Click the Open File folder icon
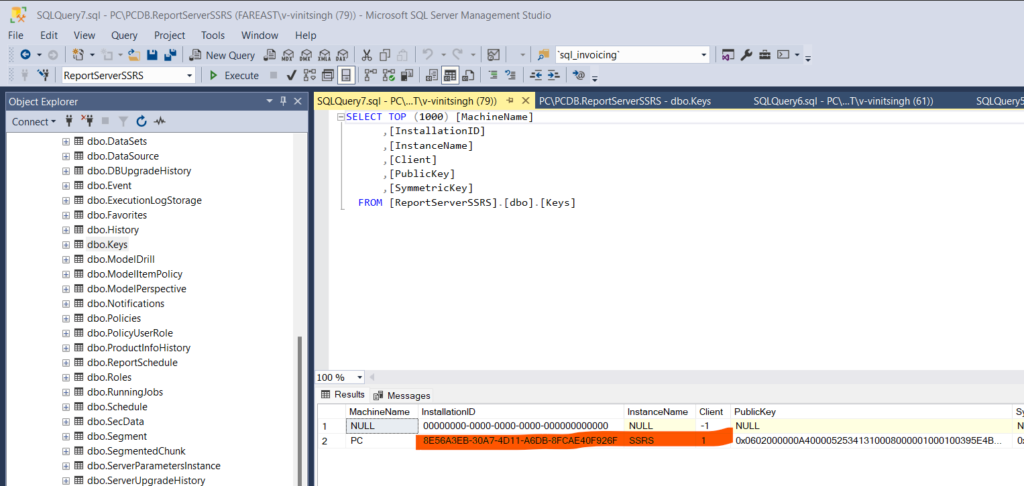 pos(135,56)
